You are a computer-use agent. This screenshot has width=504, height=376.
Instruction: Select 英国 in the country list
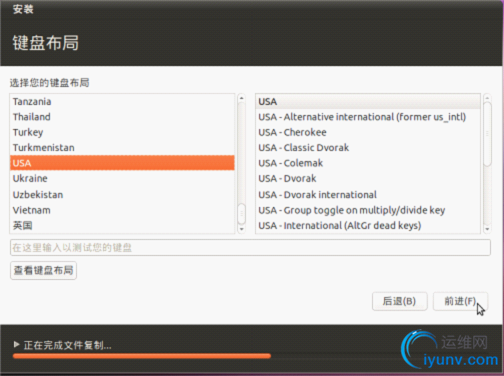(122, 226)
